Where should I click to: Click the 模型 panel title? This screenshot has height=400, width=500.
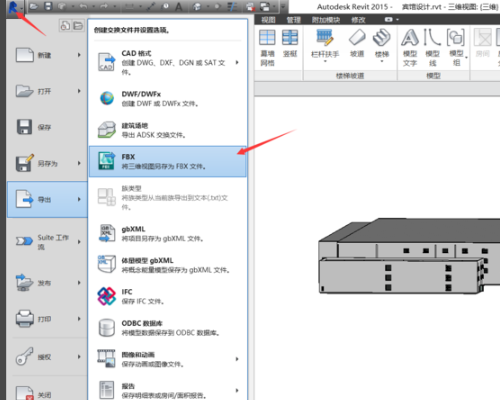click(433, 76)
